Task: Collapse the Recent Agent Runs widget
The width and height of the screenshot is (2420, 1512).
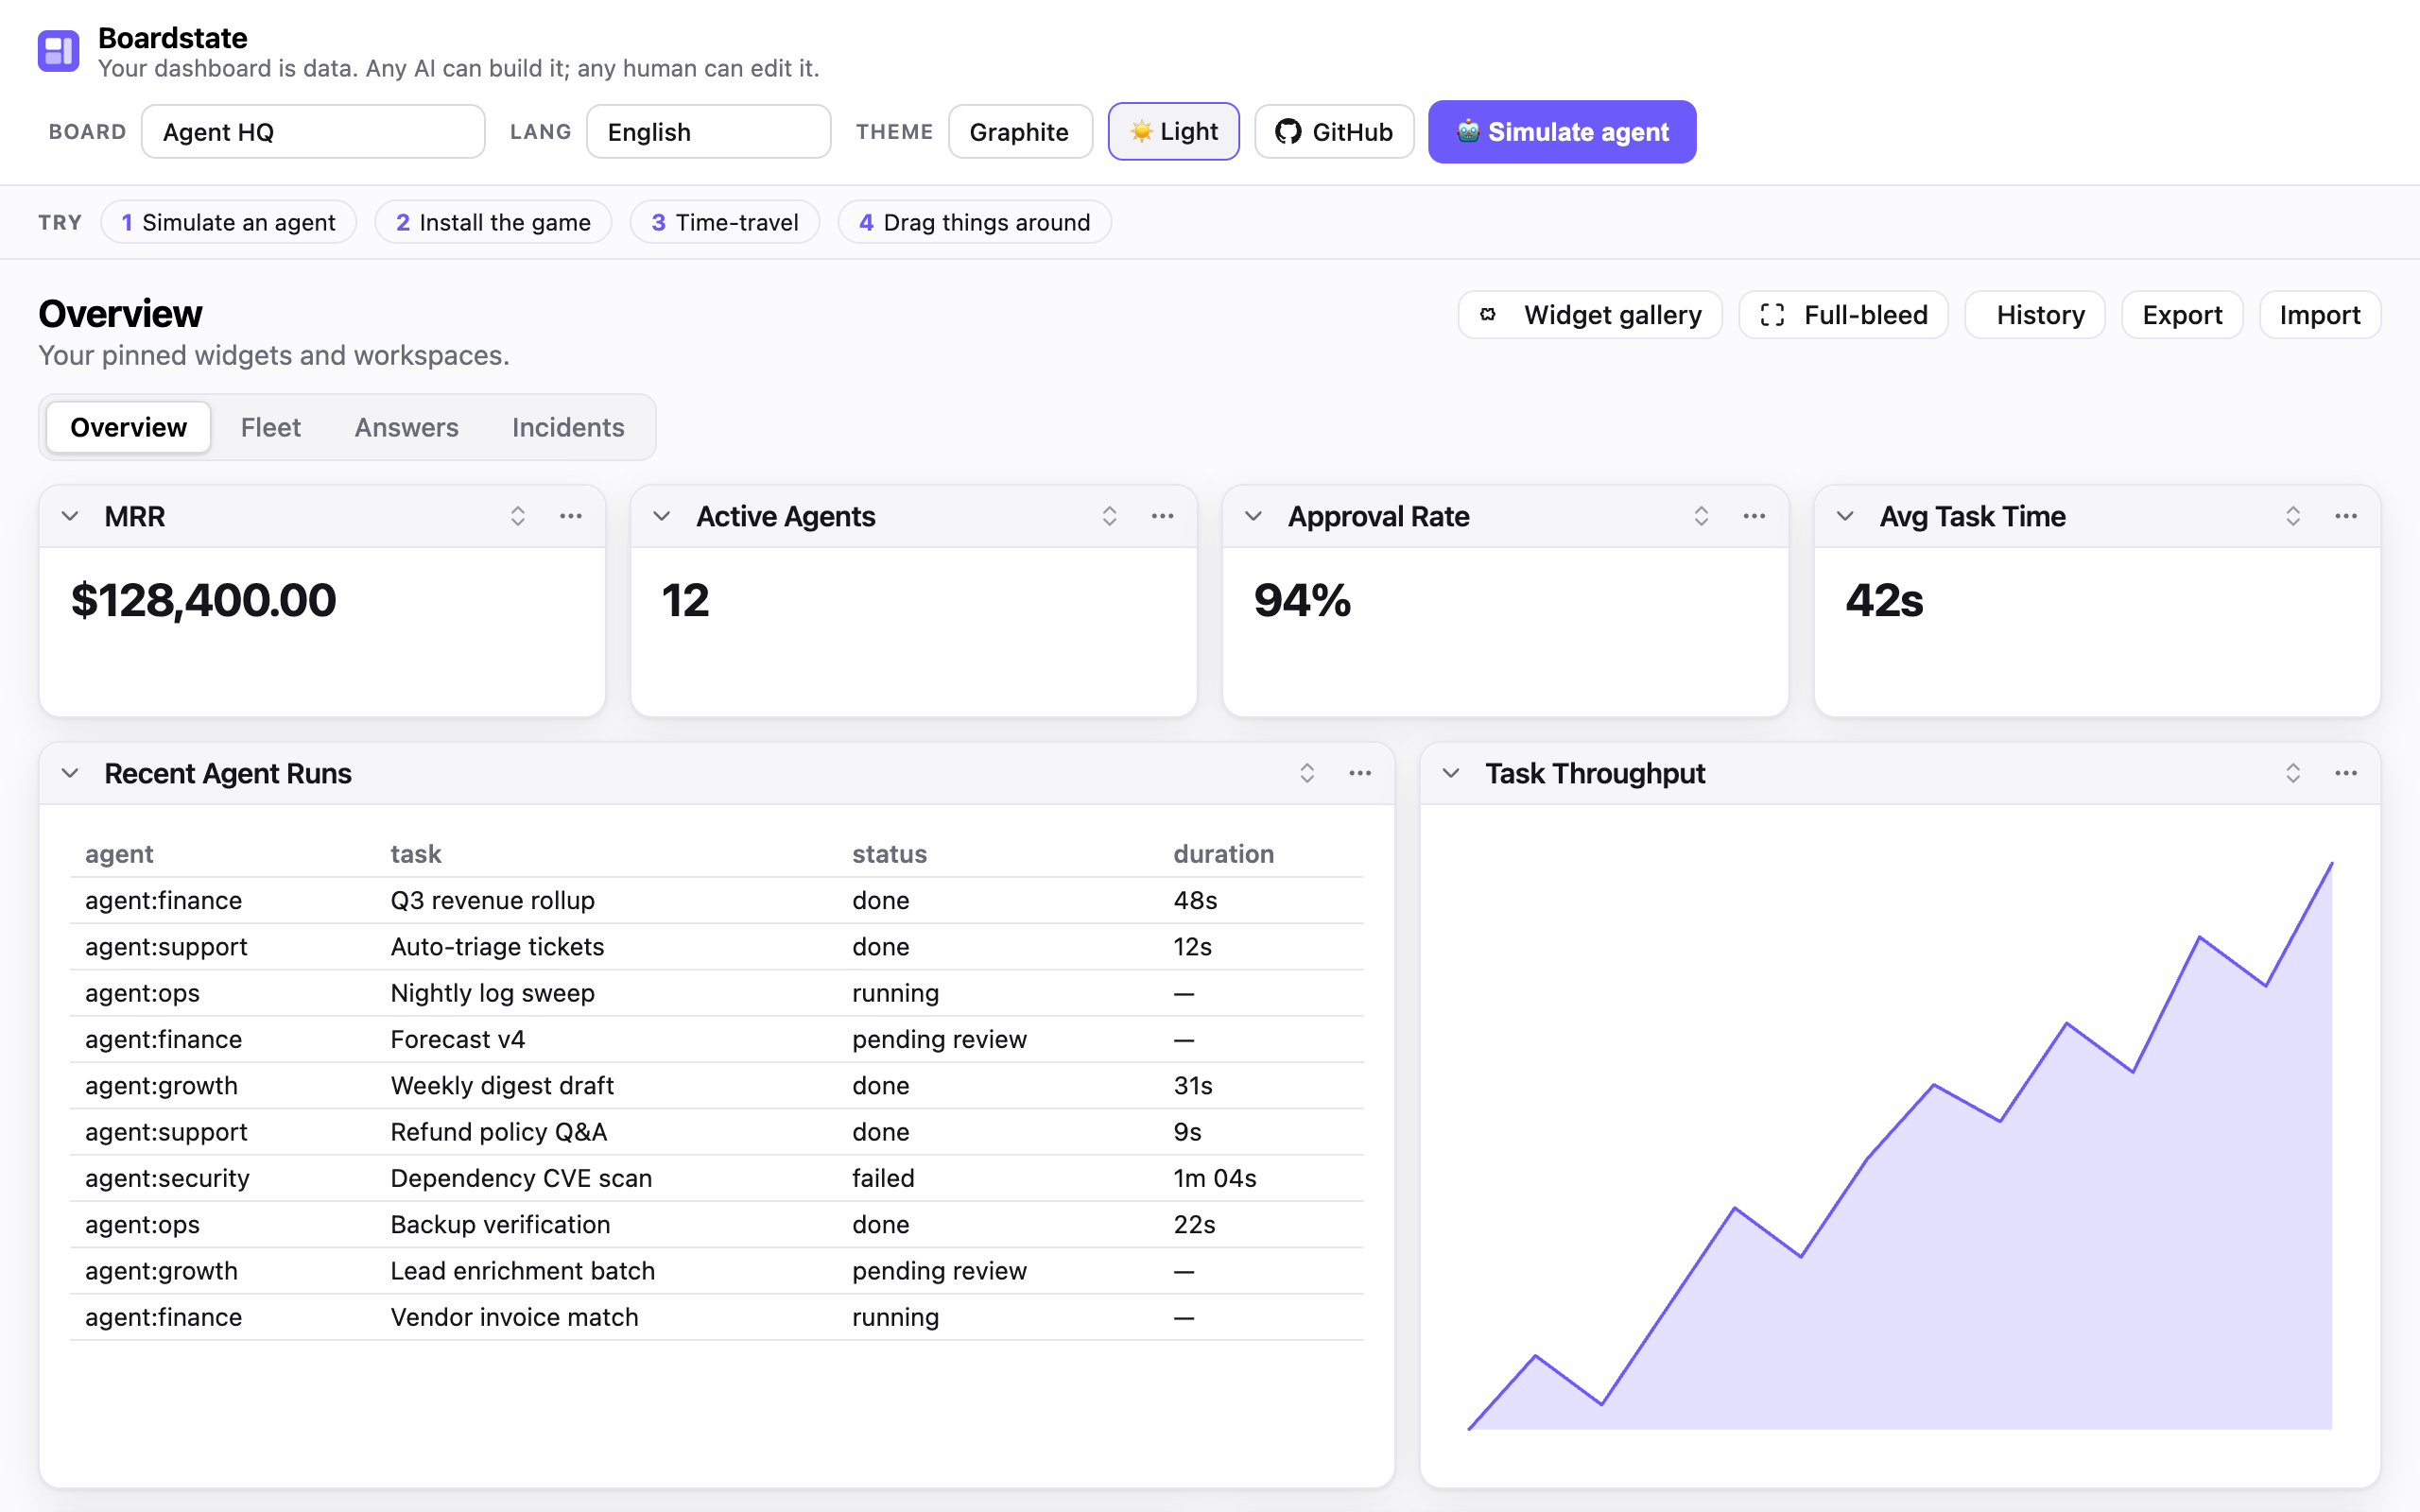Action: (70, 773)
